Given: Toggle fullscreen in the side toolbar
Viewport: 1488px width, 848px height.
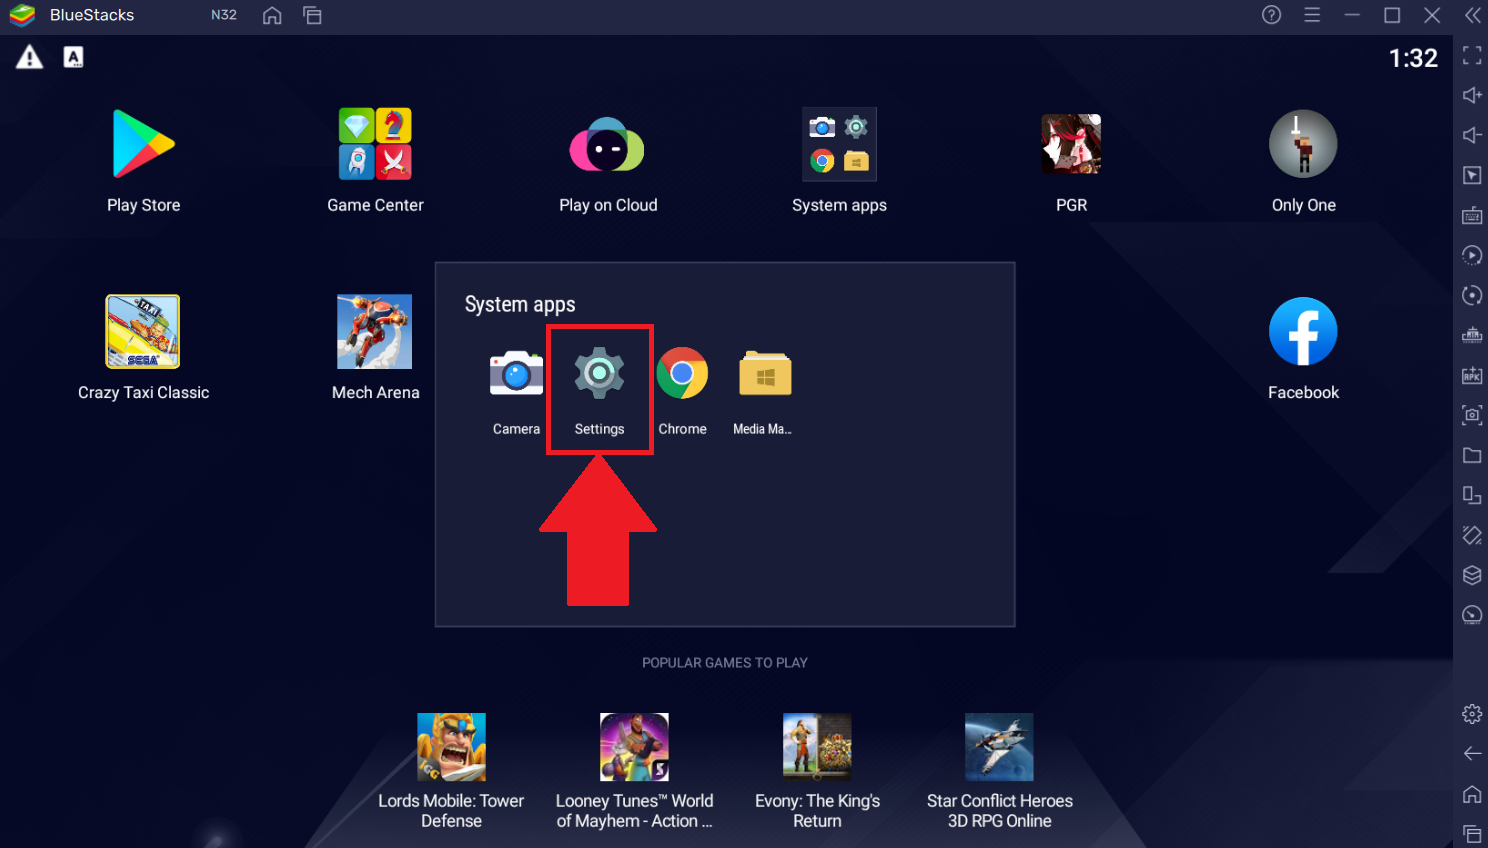Looking at the screenshot, I should pyautogui.click(x=1472, y=55).
